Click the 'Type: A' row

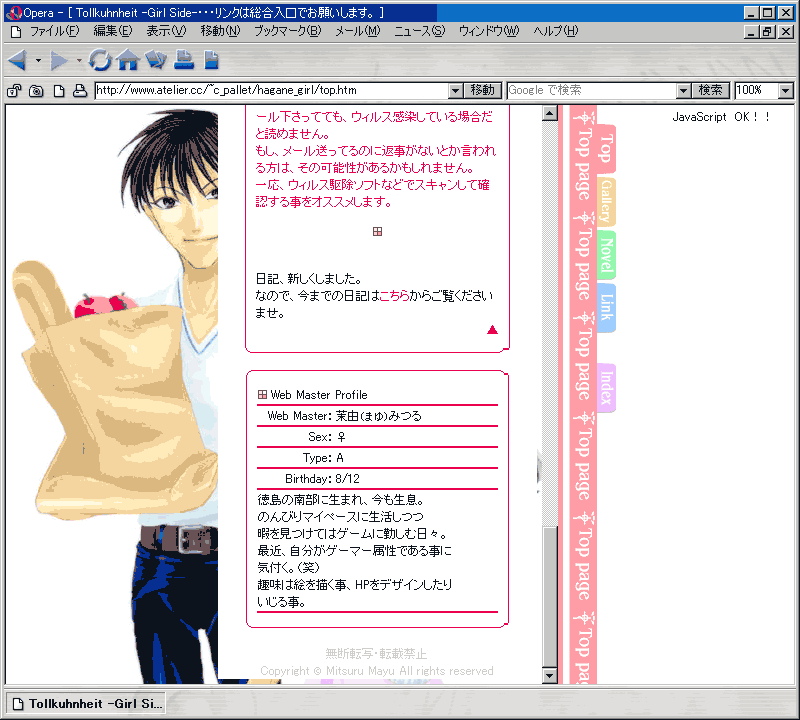click(x=377, y=458)
